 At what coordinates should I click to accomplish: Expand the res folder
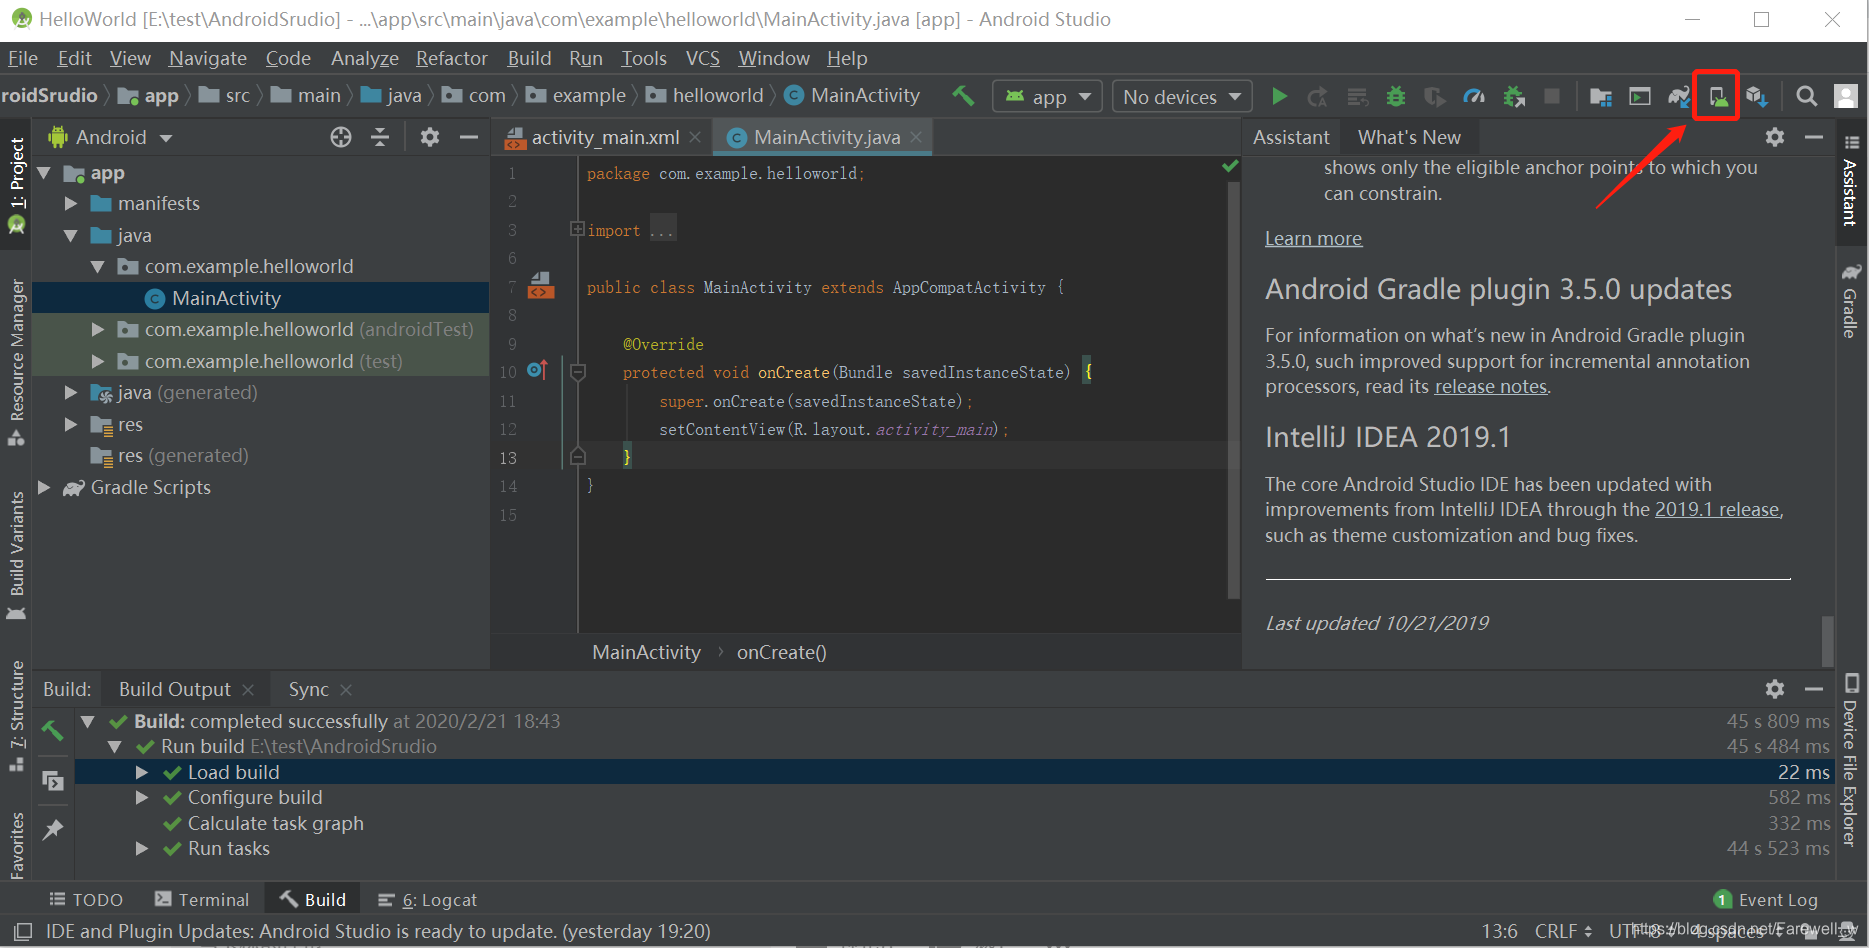point(71,424)
